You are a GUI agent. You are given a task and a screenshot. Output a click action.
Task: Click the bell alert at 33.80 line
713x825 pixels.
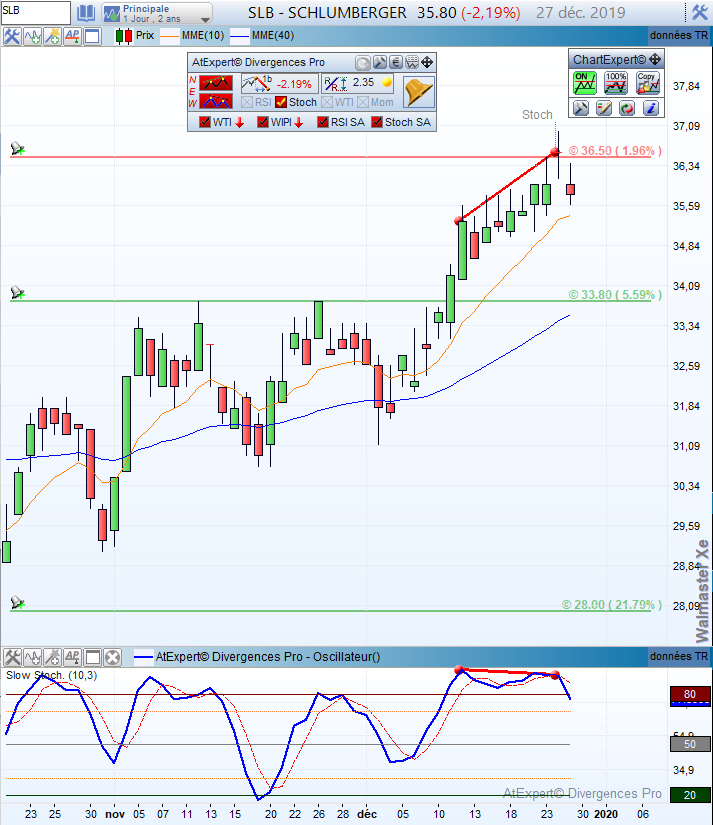[17, 293]
